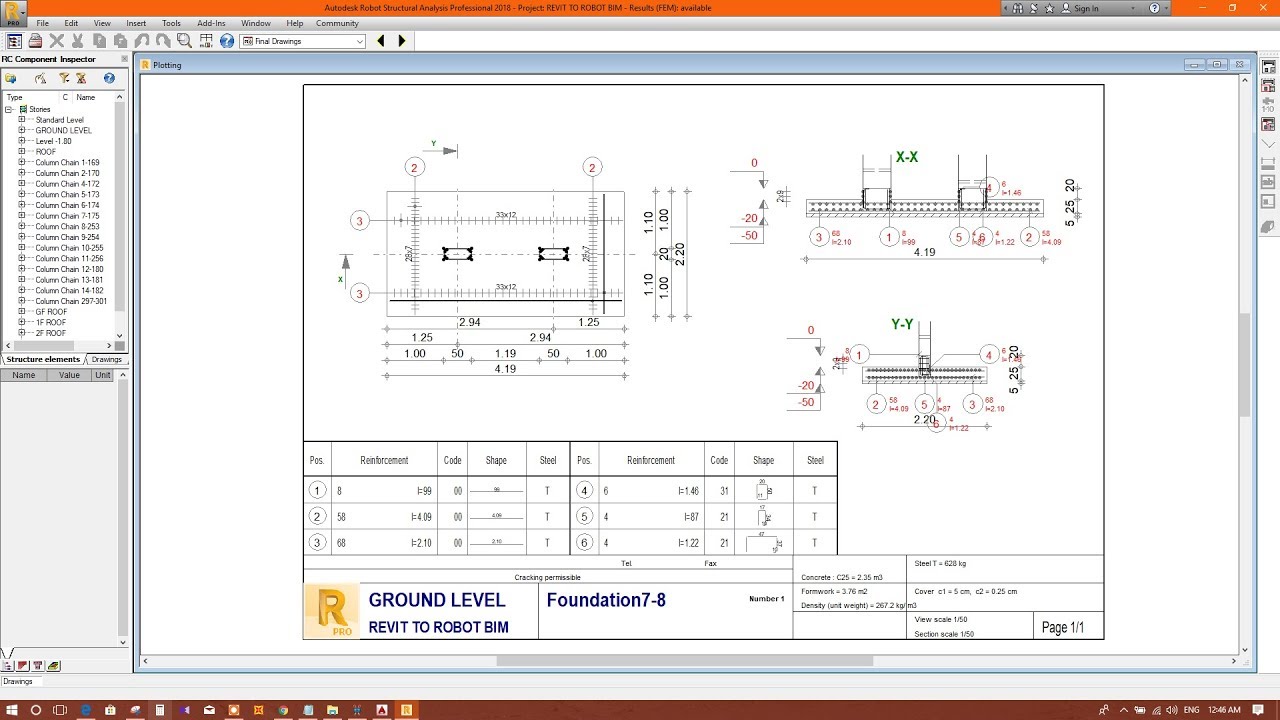Collapse the Stories root tree node
This screenshot has height=720, width=1280.
pyautogui.click(x=9, y=109)
